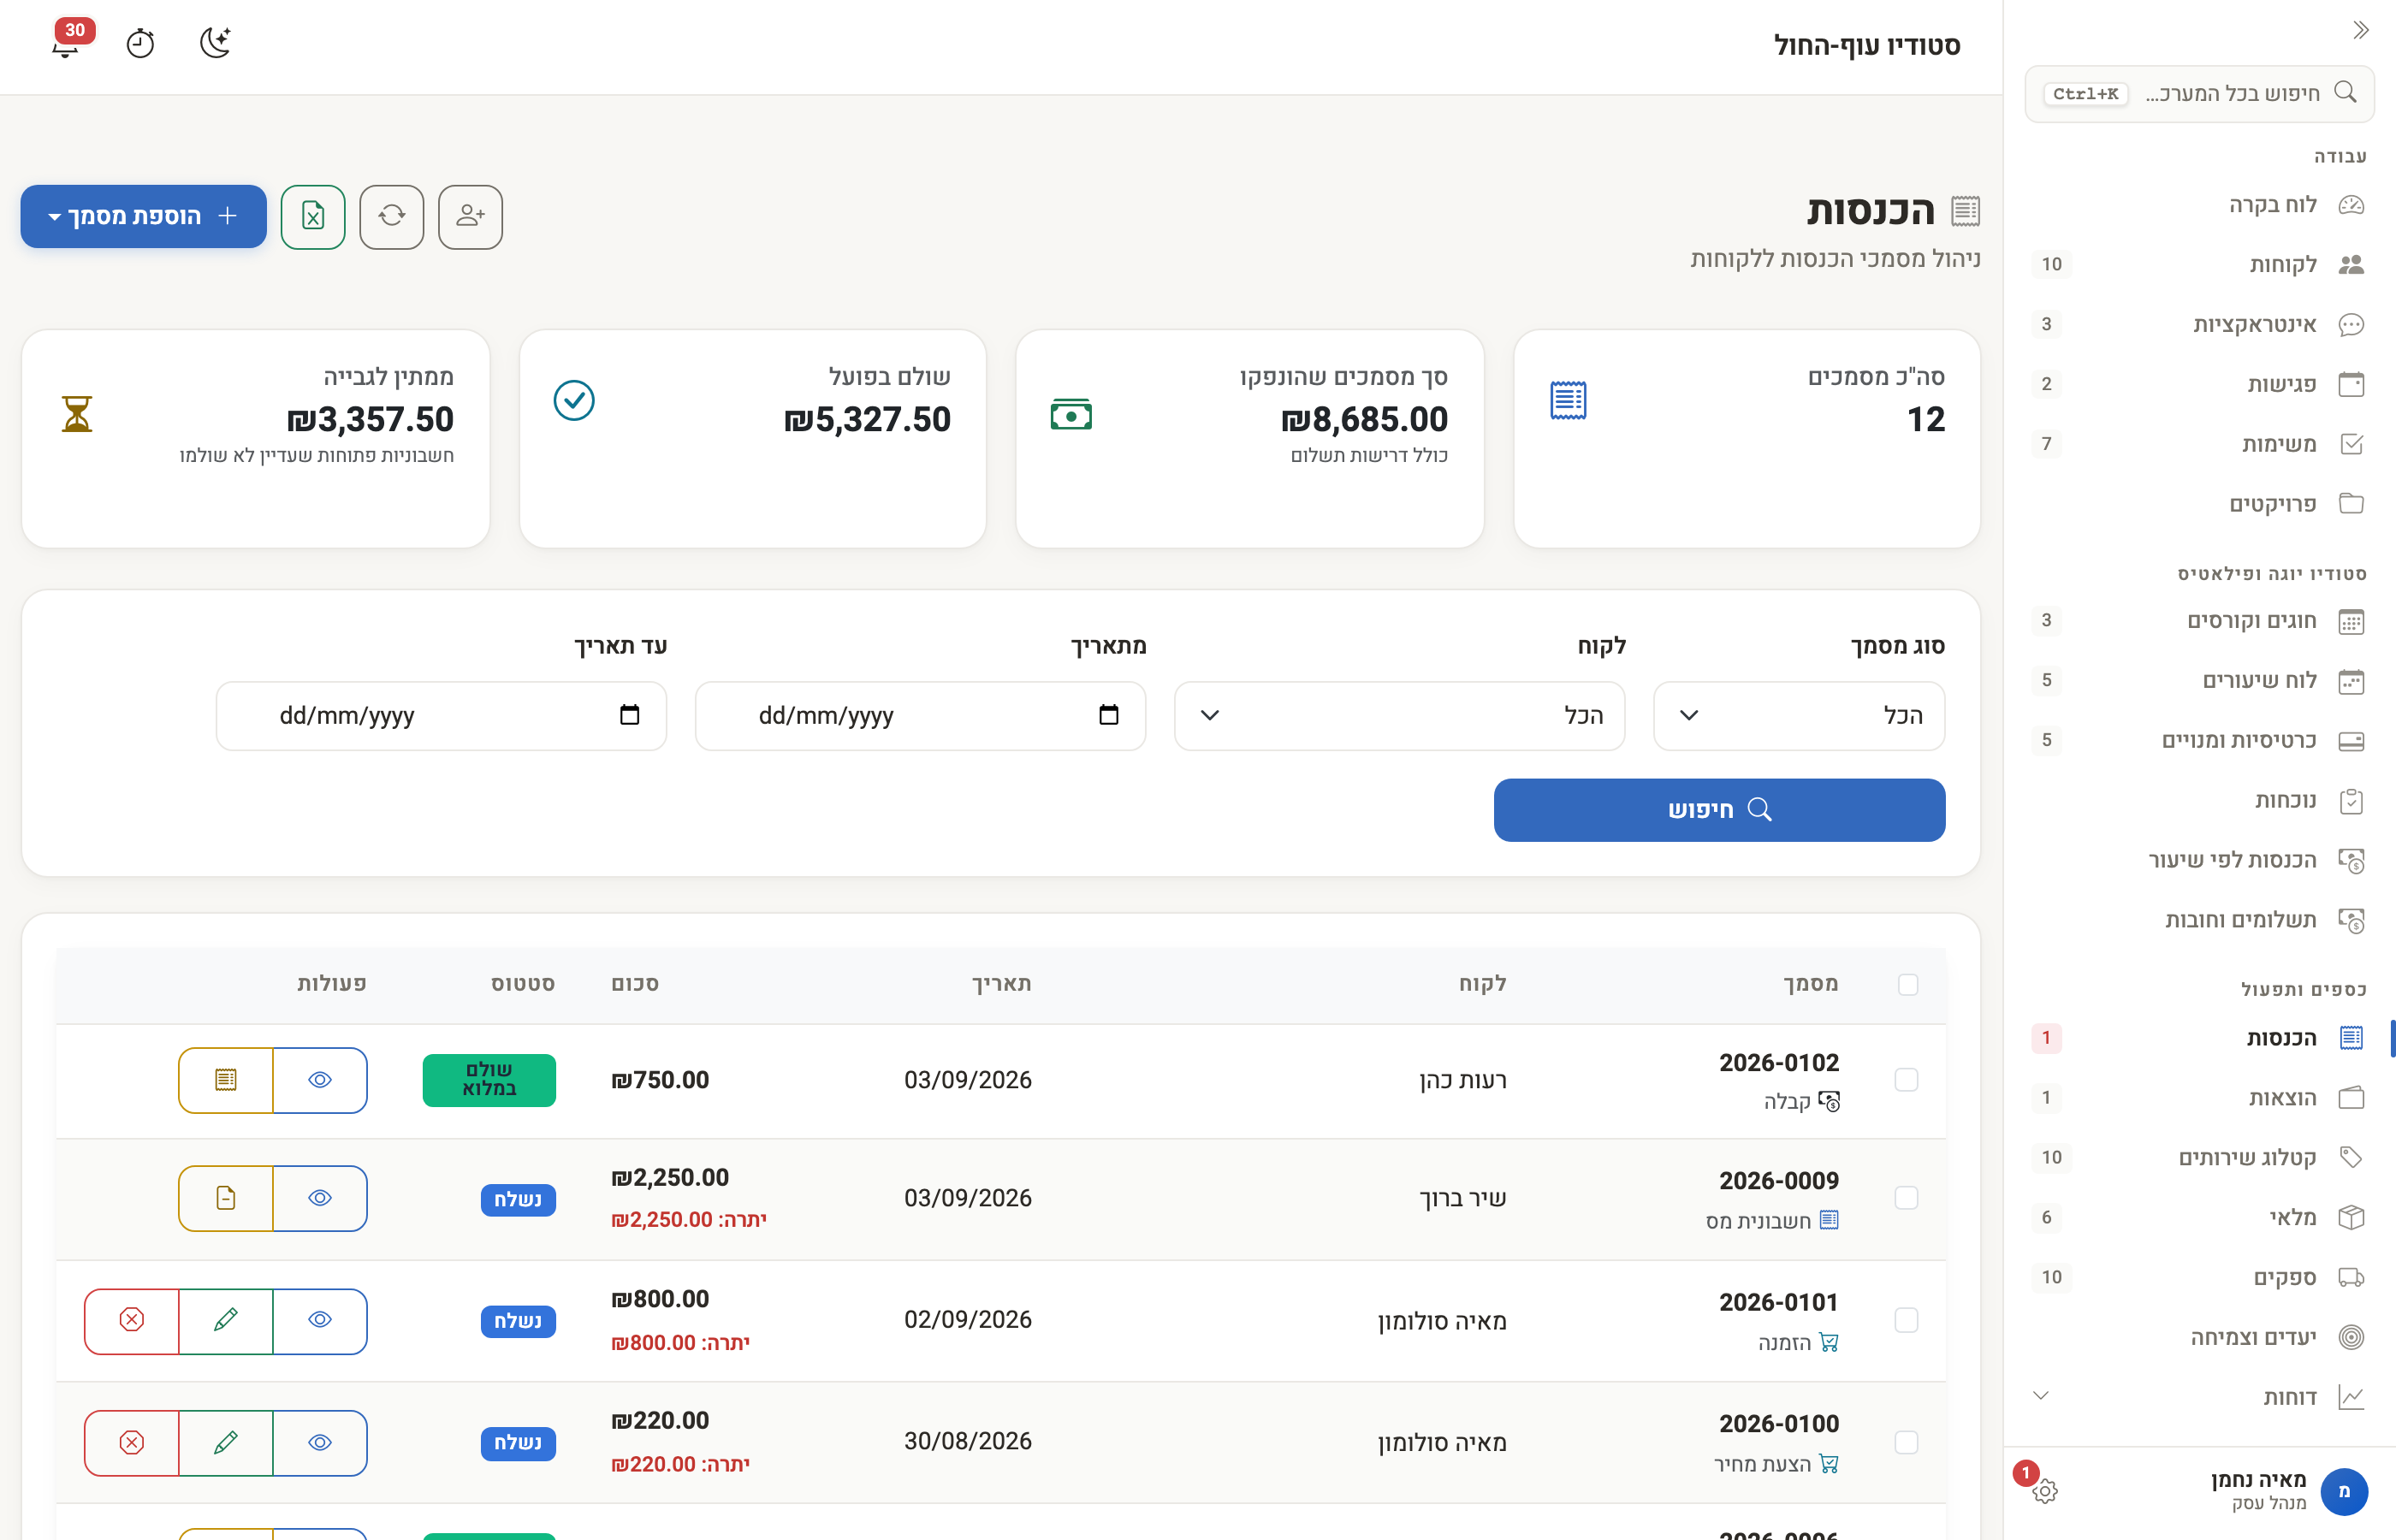Go to לוח בקרה in sidebar
Viewport: 2396px width, 1540px height.
coord(2198,205)
